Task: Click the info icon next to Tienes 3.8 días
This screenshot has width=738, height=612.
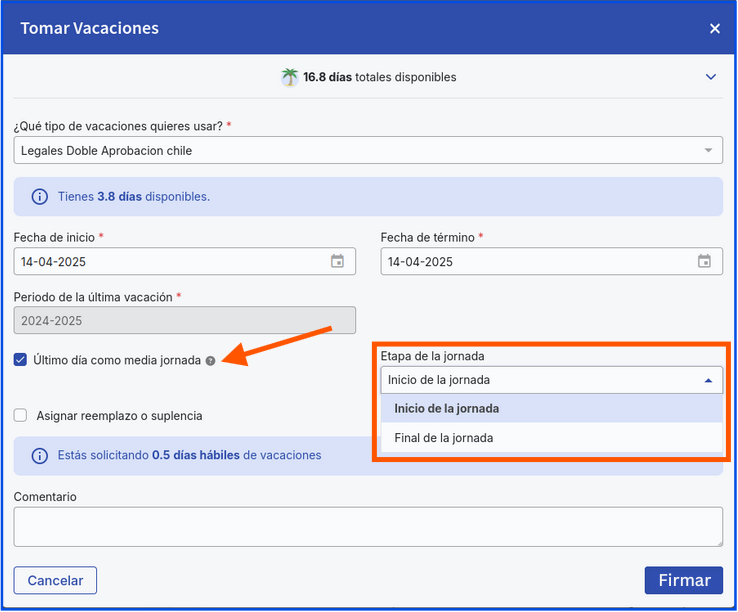Action: pos(40,197)
